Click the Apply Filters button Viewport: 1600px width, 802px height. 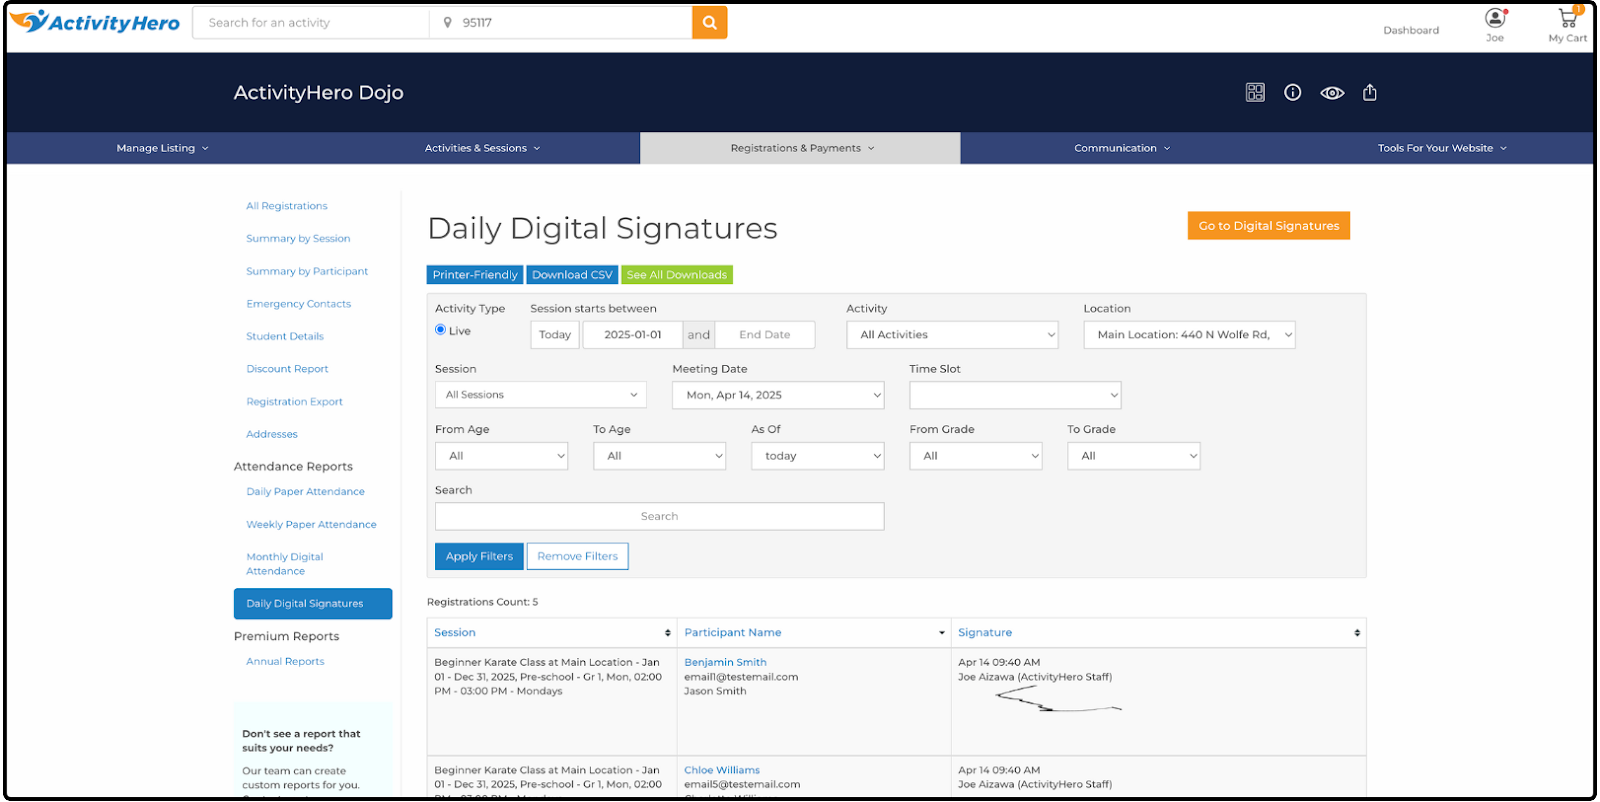(479, 556)
